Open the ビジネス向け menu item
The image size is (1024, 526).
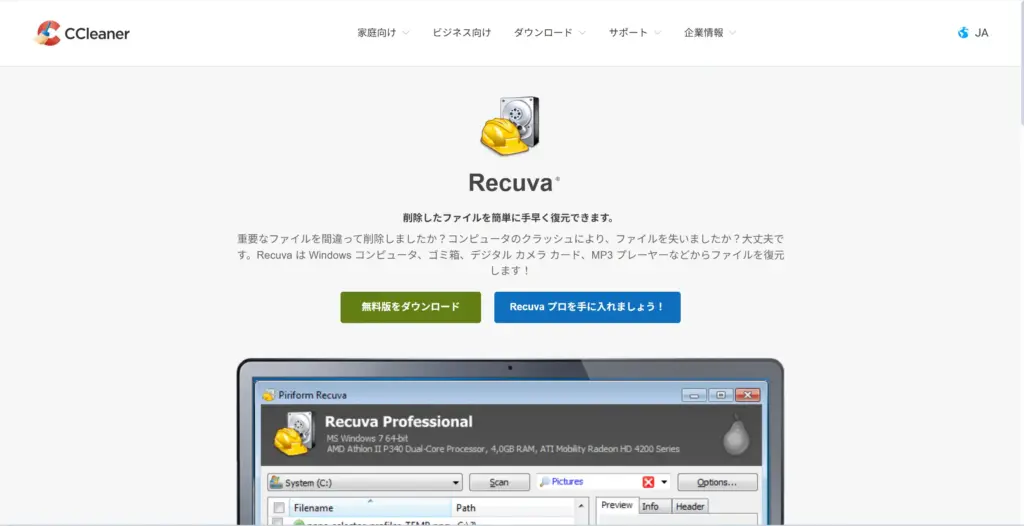click(461, 33)
